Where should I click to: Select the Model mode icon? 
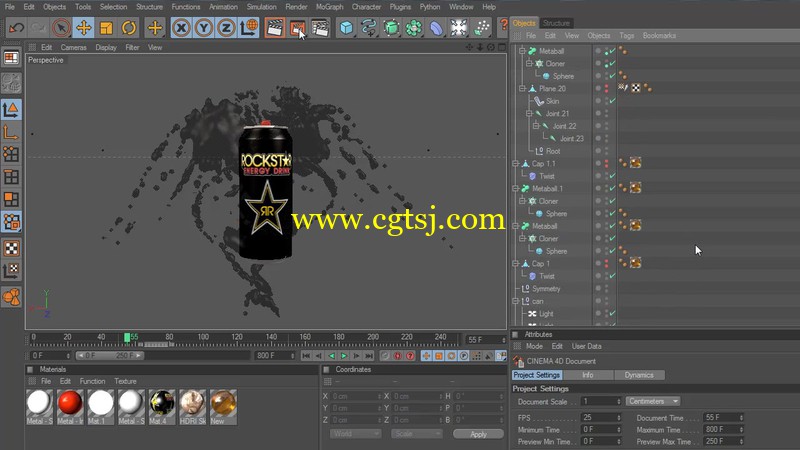[x=11, y=109]
